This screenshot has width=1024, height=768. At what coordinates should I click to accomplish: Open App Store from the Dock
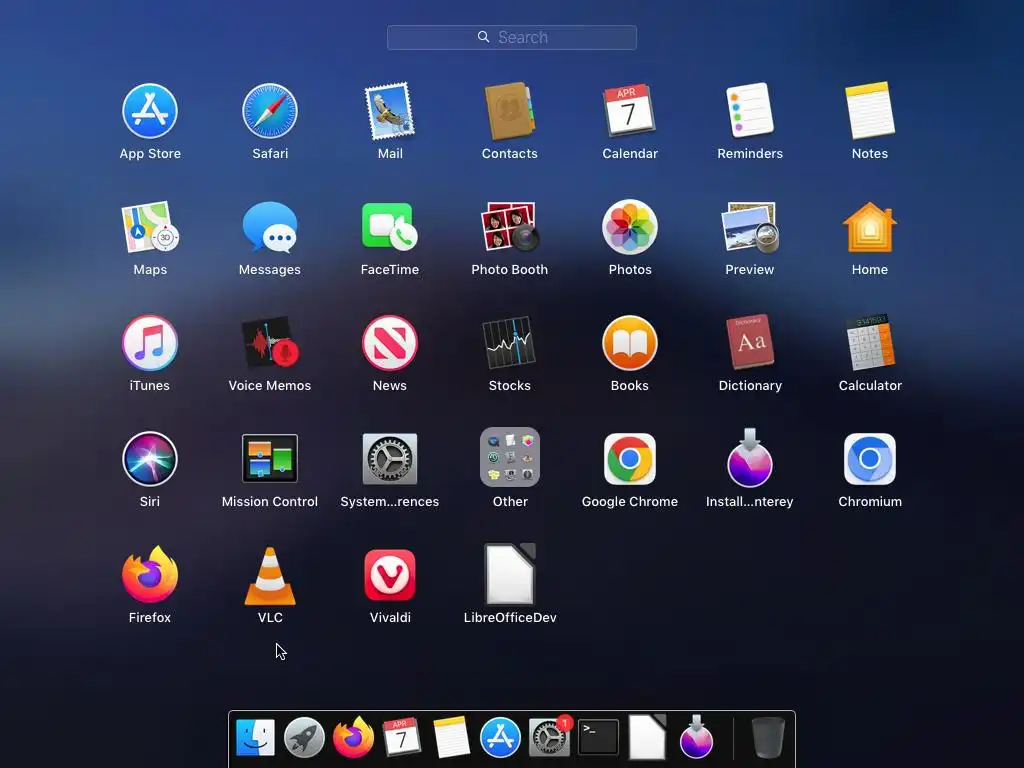point(500,737)
